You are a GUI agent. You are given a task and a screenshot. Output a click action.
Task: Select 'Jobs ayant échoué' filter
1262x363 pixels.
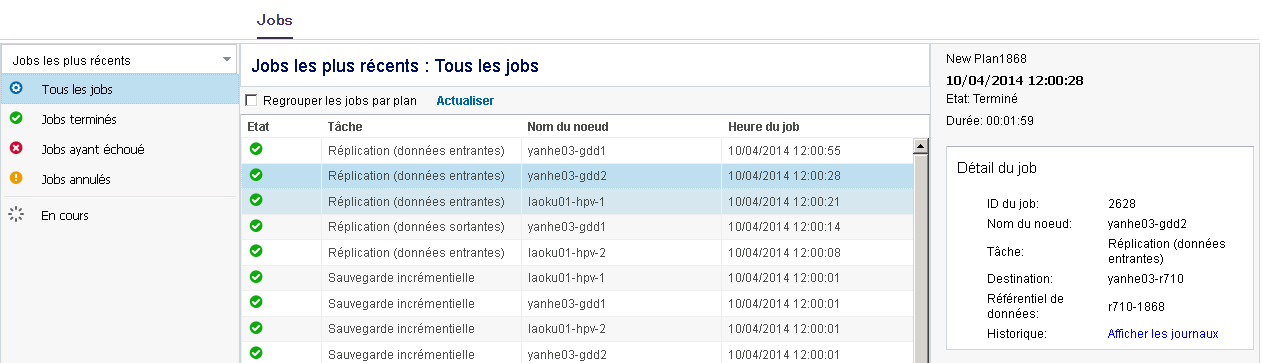point(119,149)
